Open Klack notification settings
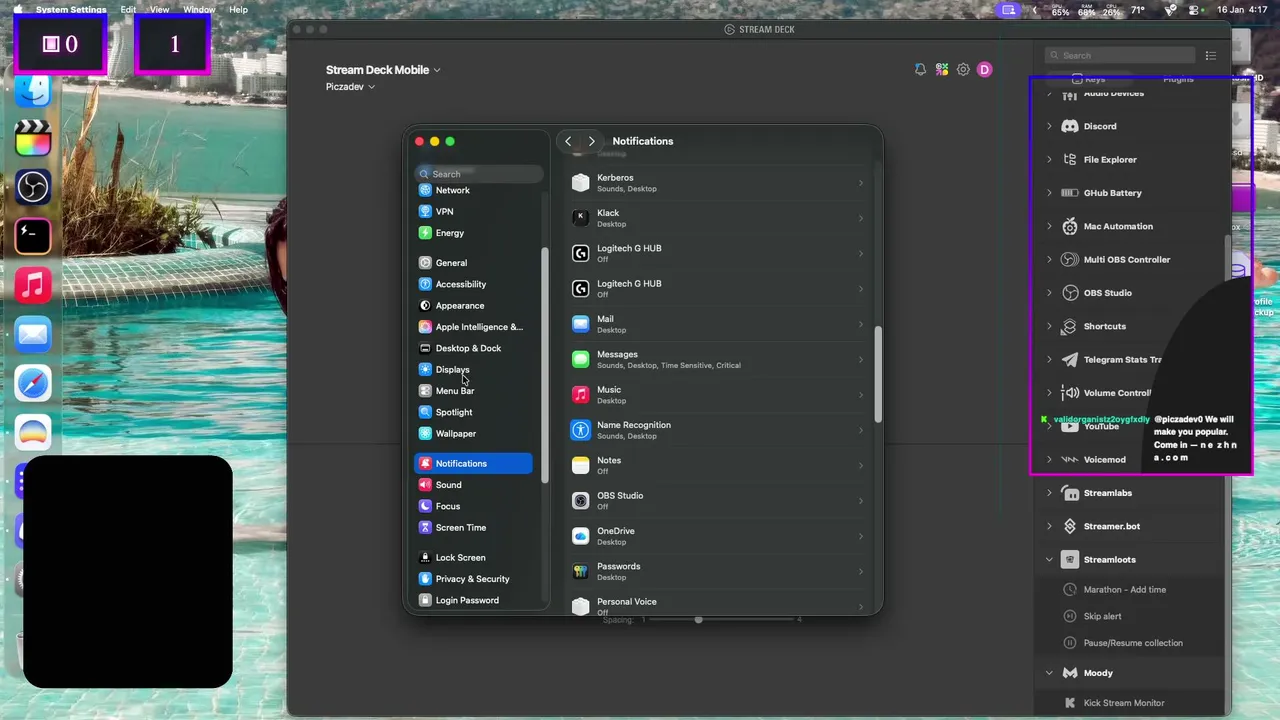This screenshot has height=720, width=1280. (x=718, y=218)
